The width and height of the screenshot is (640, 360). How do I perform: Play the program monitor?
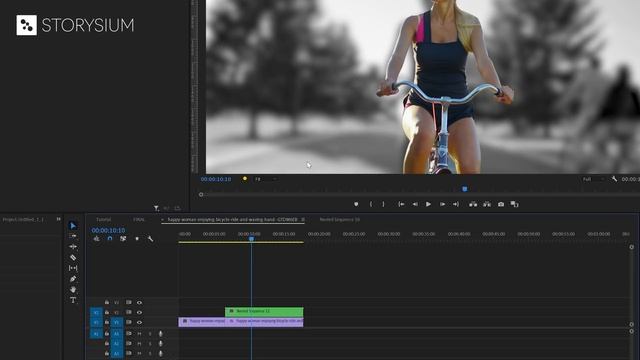point(428,204)
